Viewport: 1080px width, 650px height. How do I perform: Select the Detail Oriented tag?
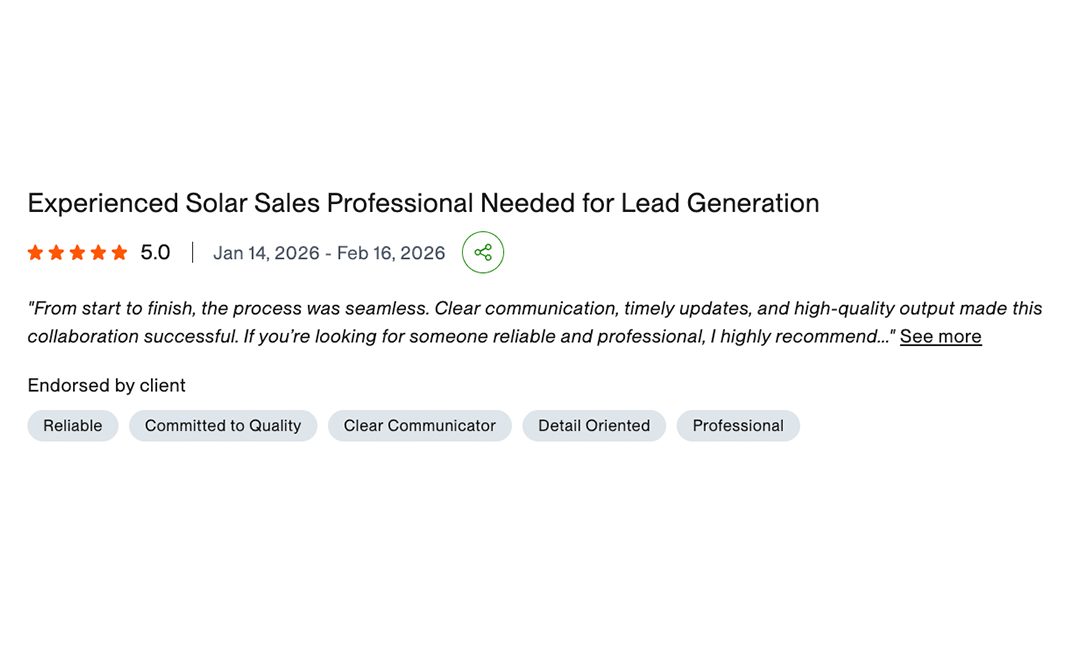(x=594, y=426)
